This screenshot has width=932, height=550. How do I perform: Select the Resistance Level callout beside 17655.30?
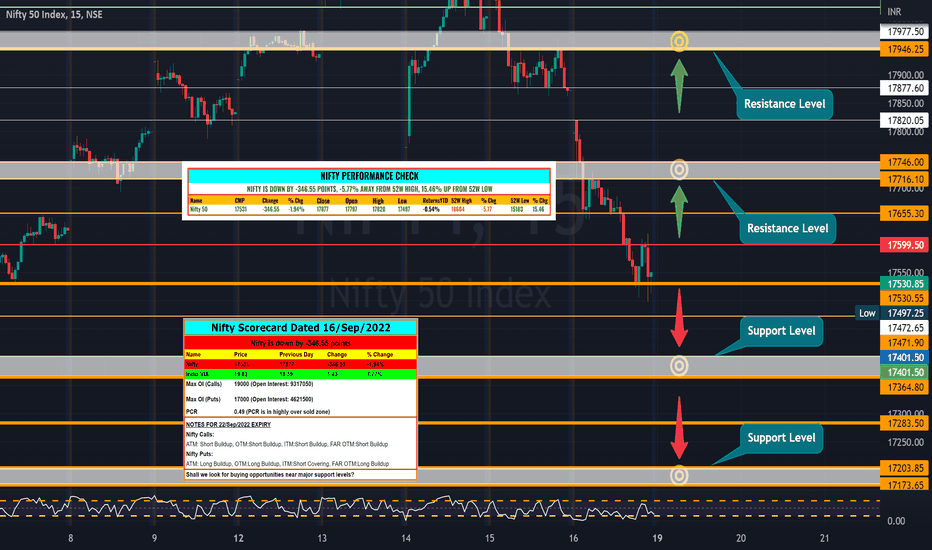[788, 228]
